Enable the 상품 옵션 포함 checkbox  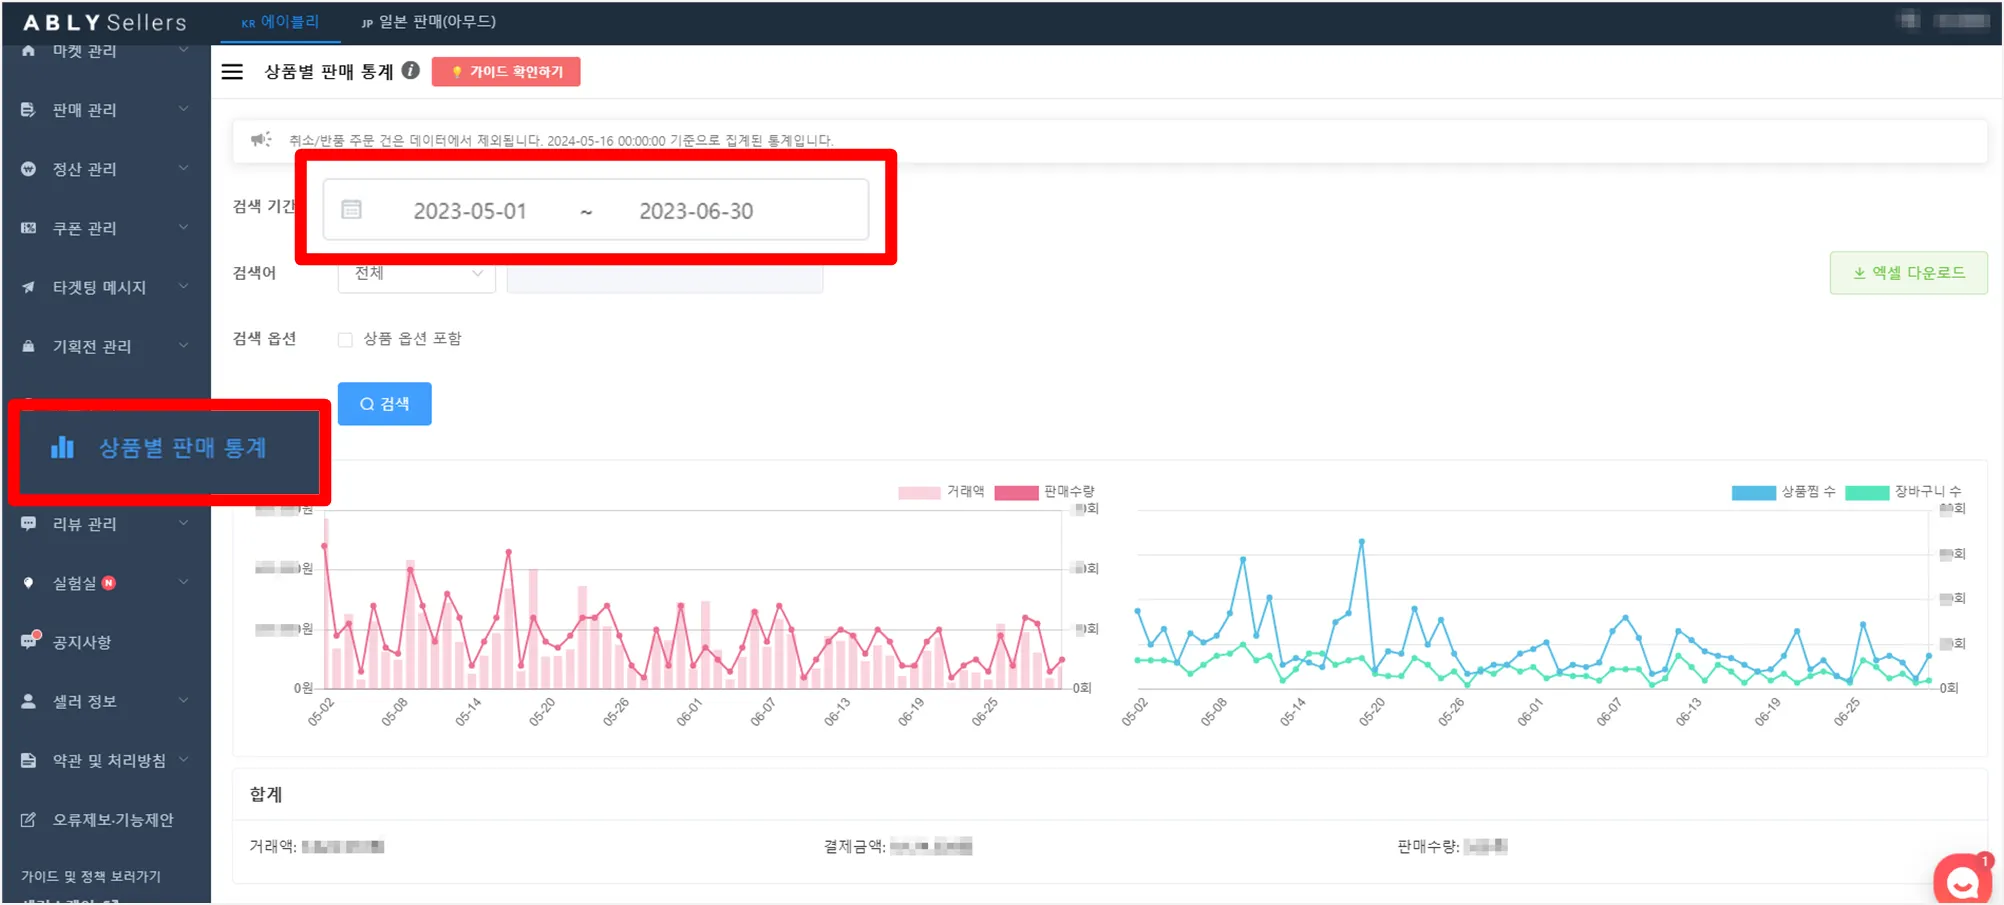[x=345, y=339]
